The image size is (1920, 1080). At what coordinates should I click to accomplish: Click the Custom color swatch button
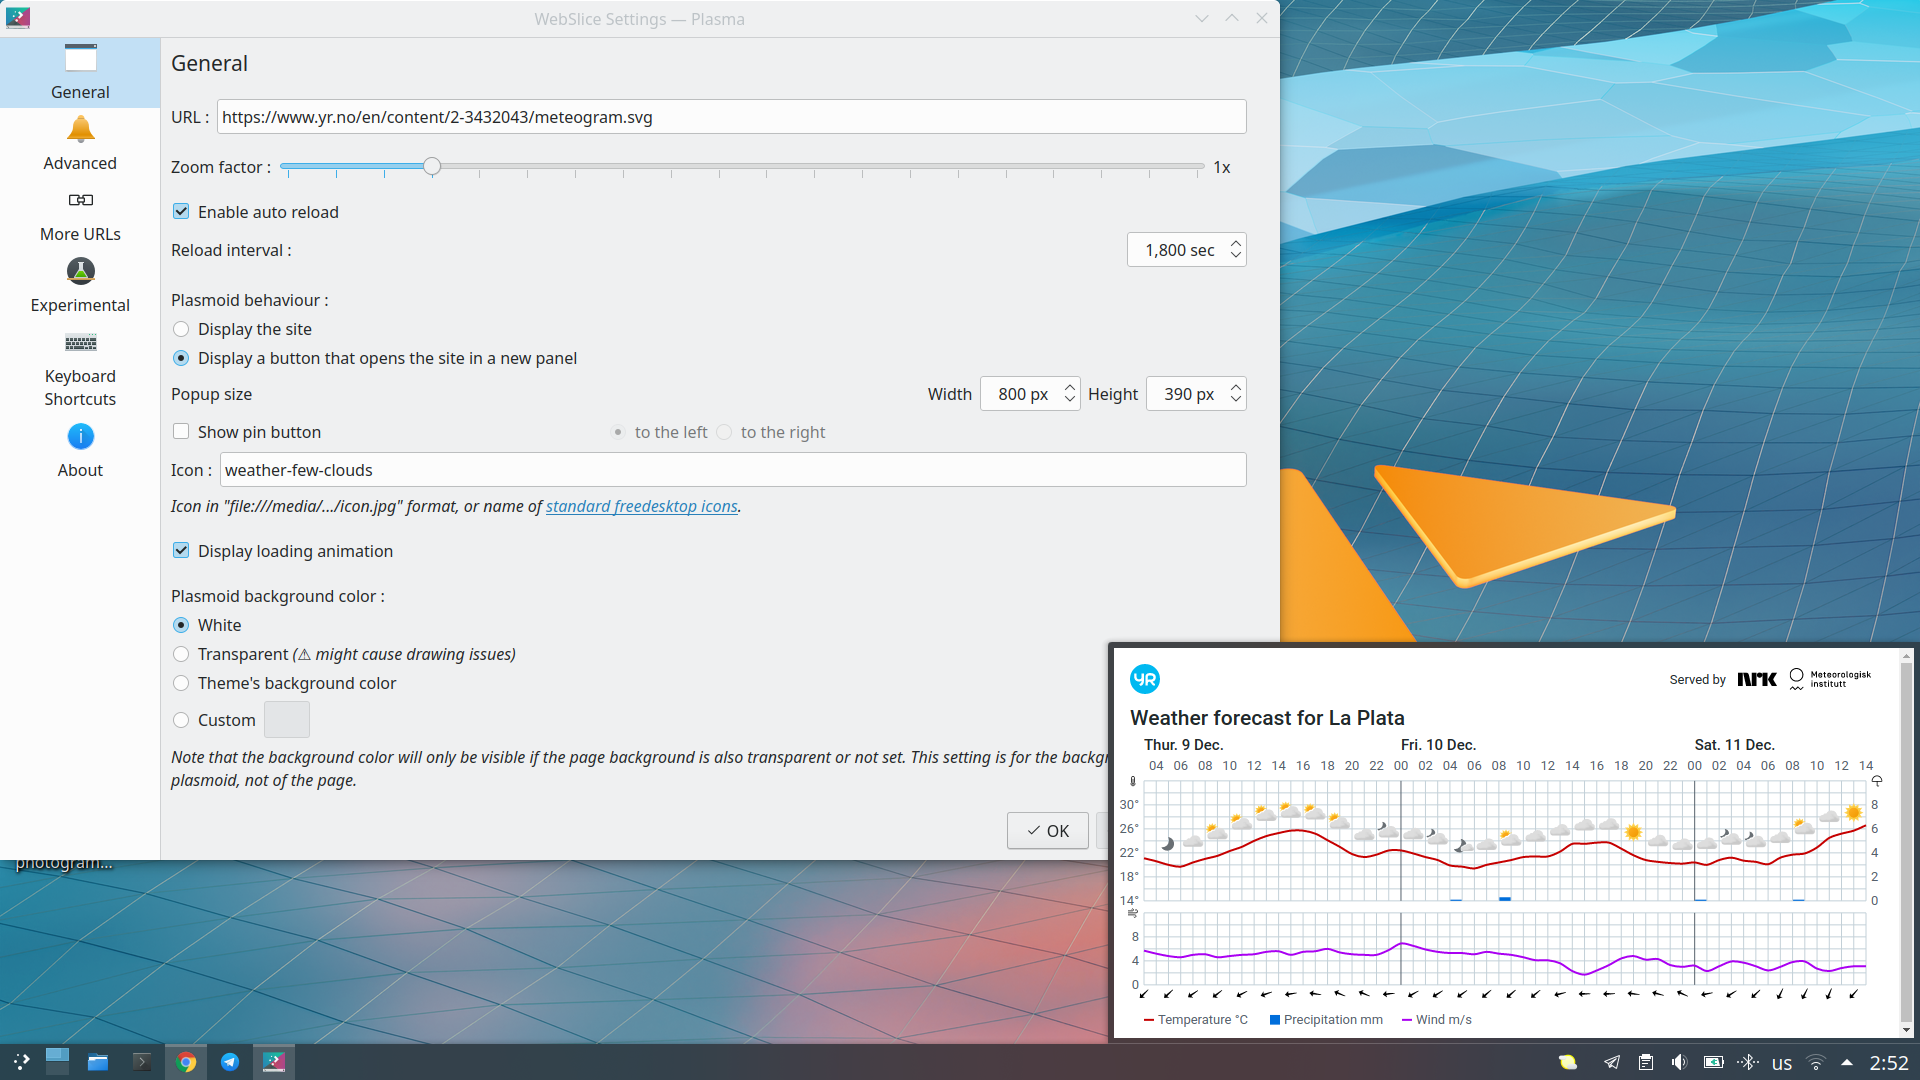pos(287,720)
